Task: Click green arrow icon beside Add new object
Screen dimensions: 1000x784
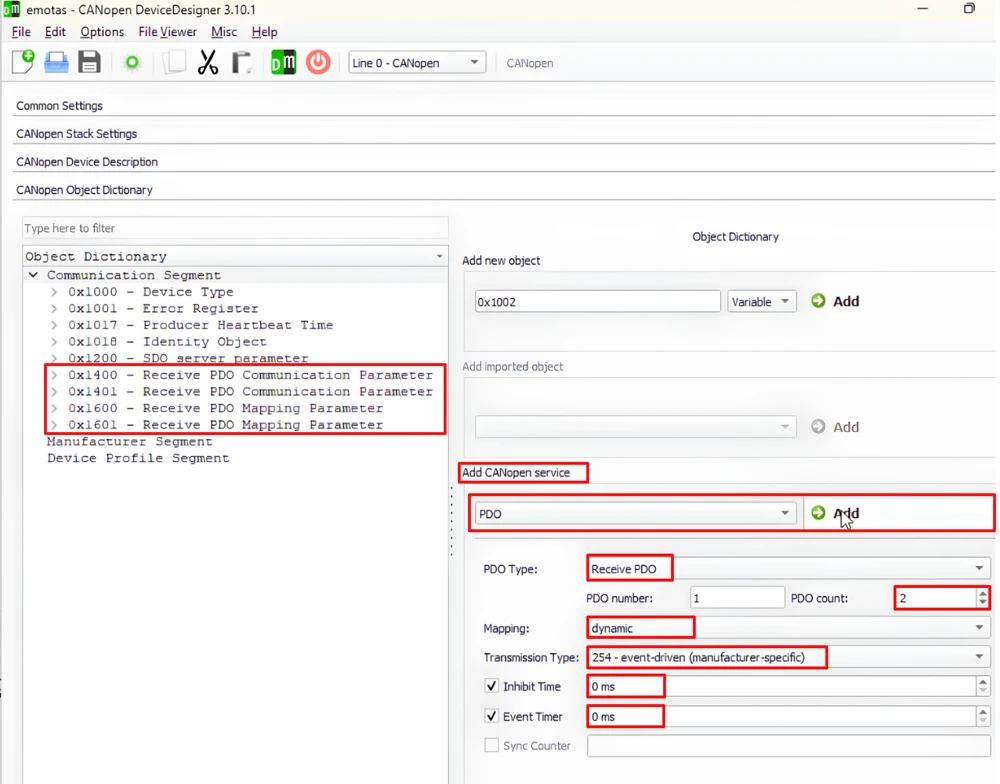Action: pos(818,300)
